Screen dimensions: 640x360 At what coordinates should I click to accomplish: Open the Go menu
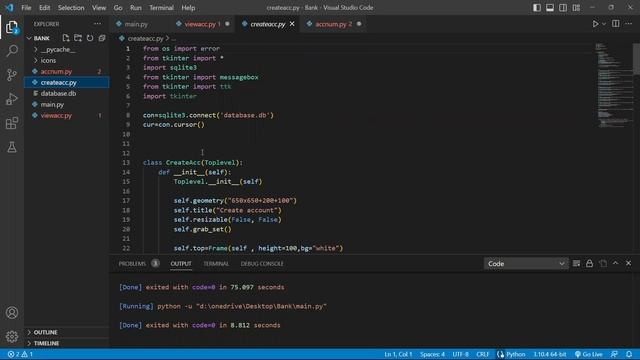point(118,8)
